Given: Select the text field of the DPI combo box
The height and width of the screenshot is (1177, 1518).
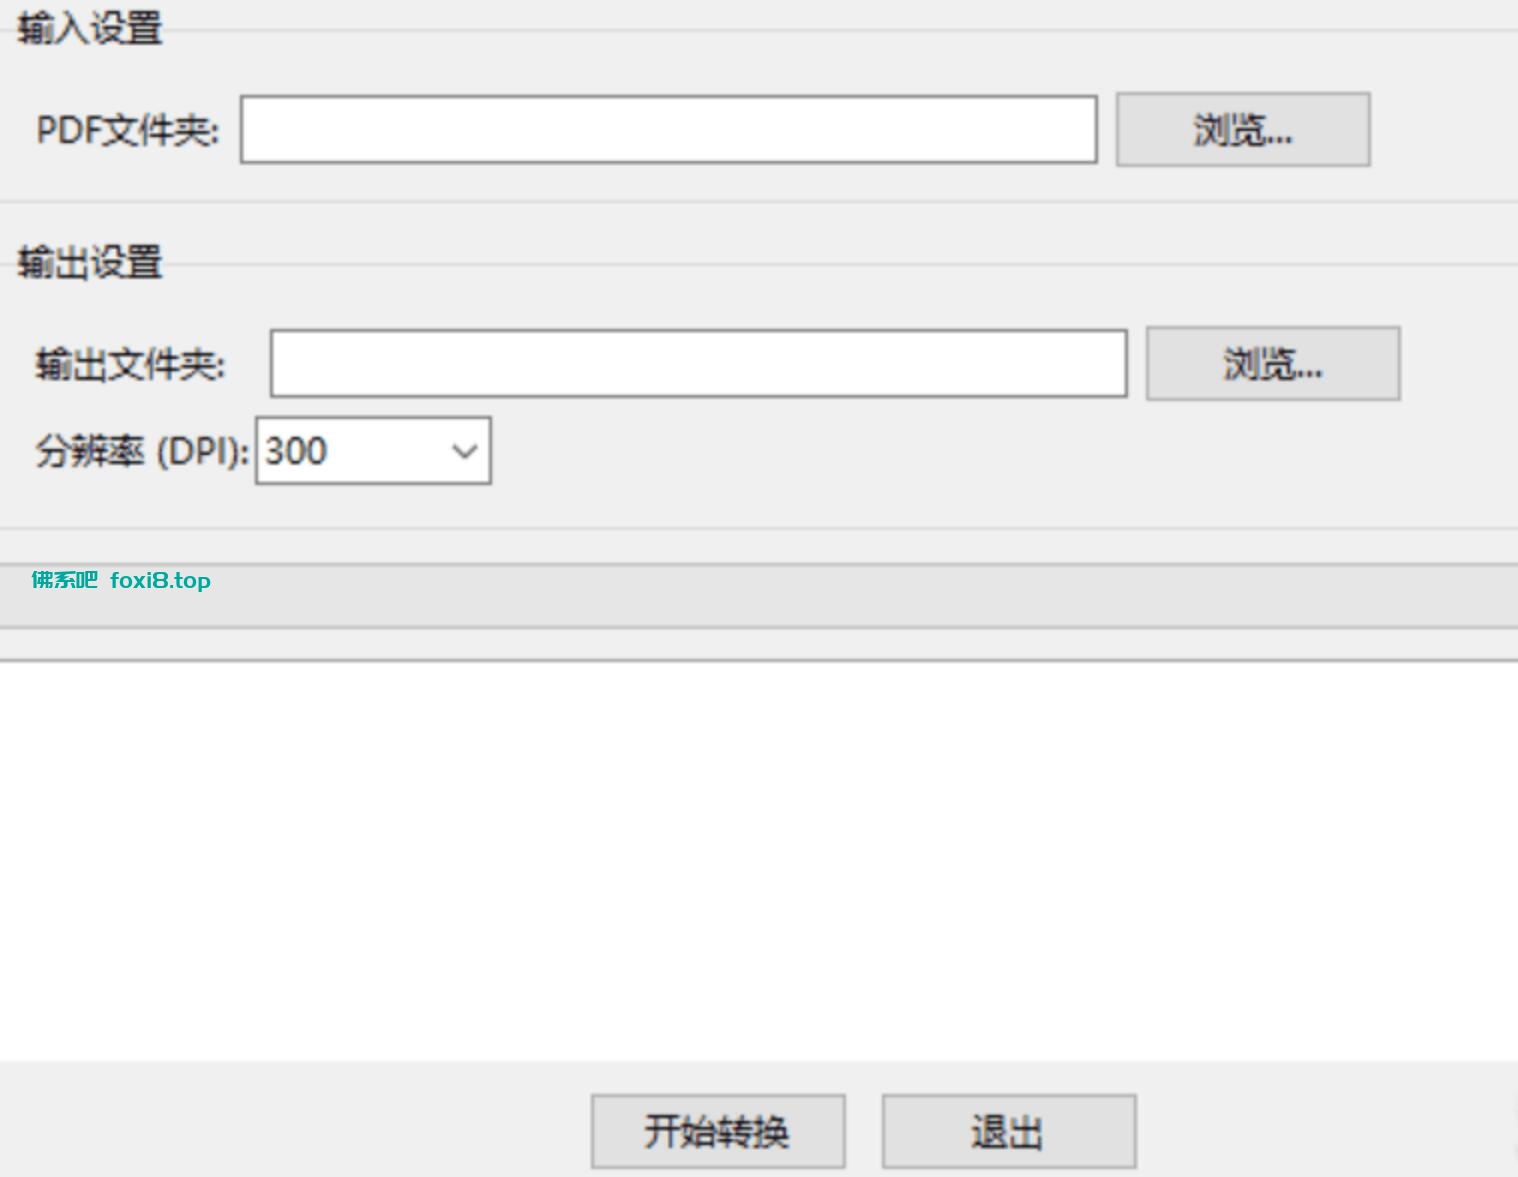Looking at the screenshot, I should click(340, 451).
